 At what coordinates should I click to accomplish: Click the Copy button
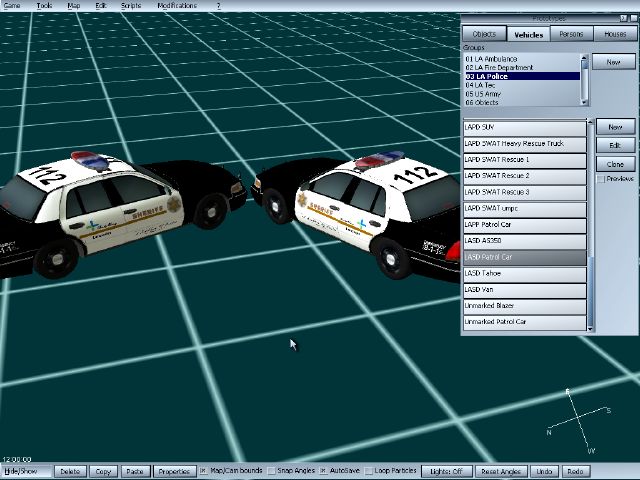click(103, 471)
